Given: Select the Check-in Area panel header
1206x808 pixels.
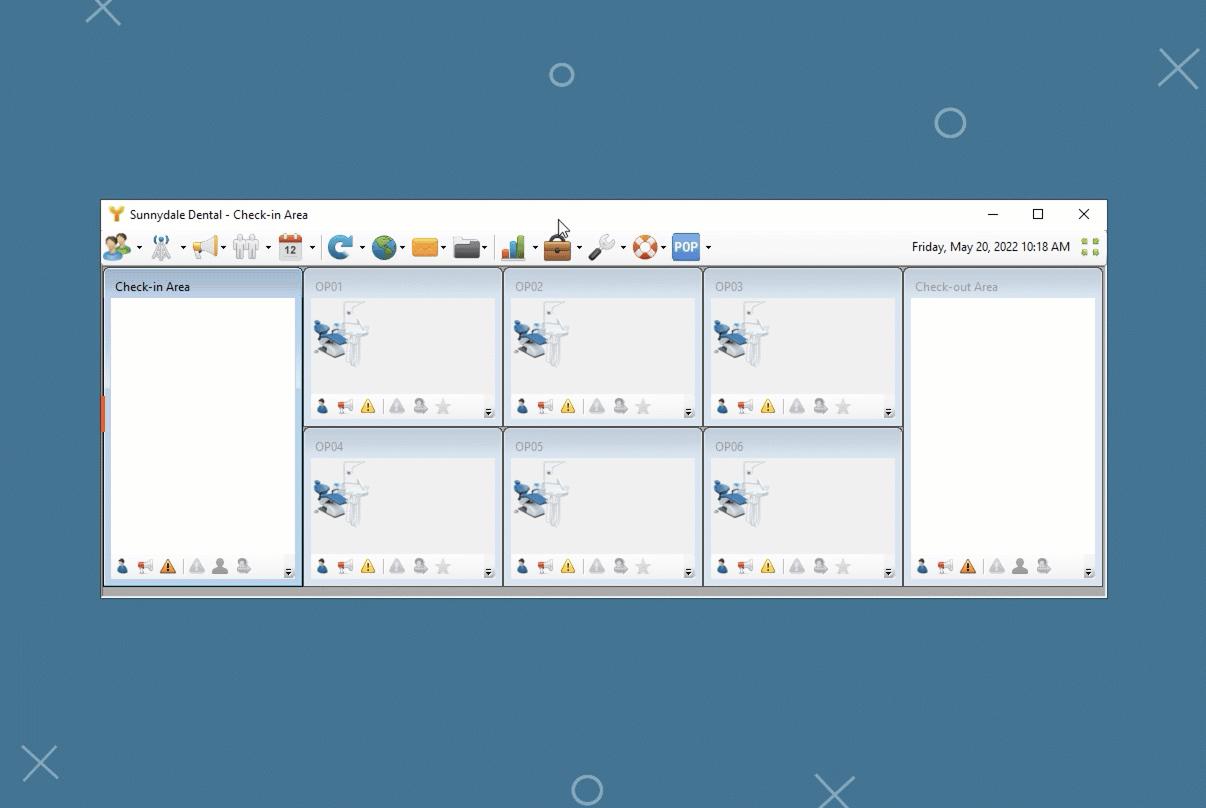Looking at the screenshot, I should click(x=203, y=286).
